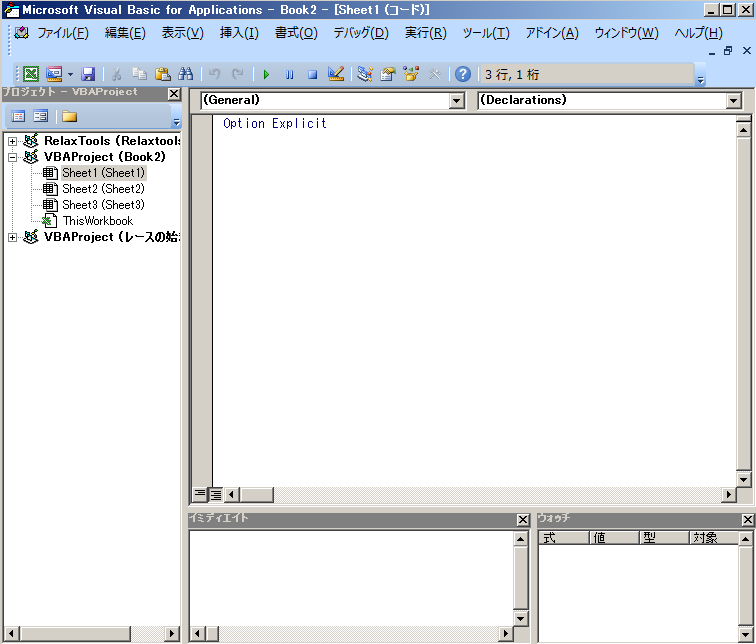756x644 pixels.
Task: Open the デバッグ(D) menu
Action: pos(361,33)
